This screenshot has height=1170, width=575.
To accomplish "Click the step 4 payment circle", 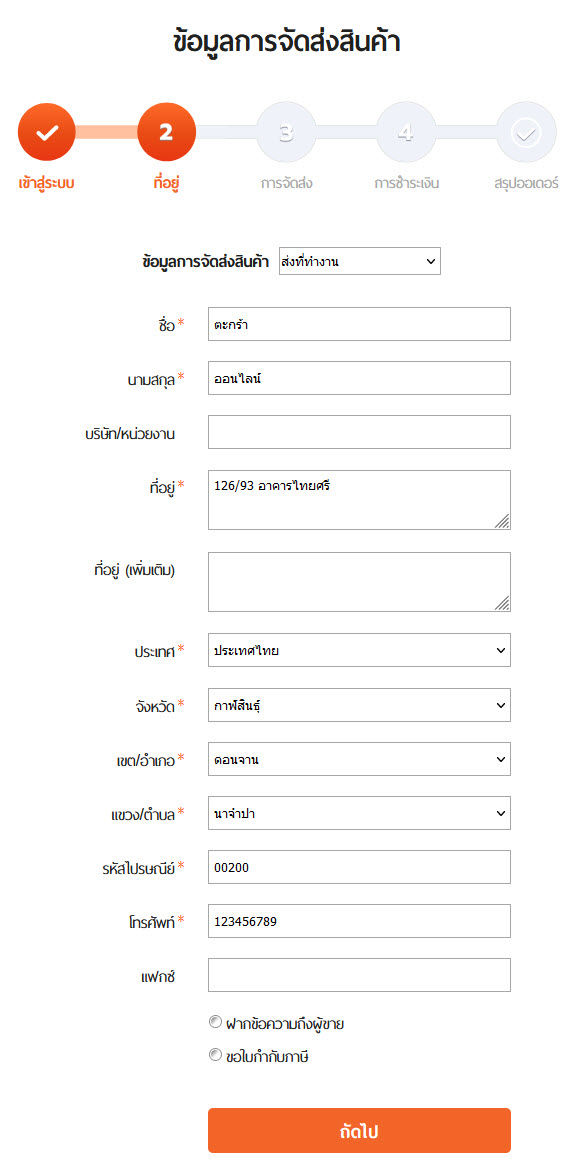I will (406, 132).
